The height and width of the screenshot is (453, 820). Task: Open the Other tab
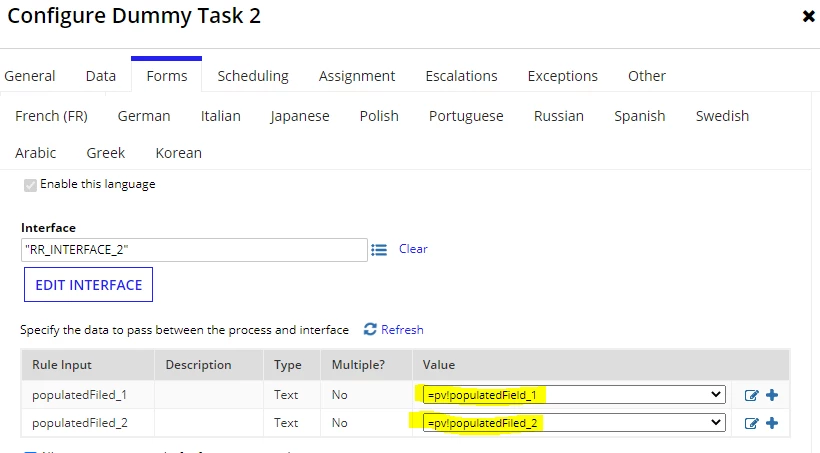point(646,76)
